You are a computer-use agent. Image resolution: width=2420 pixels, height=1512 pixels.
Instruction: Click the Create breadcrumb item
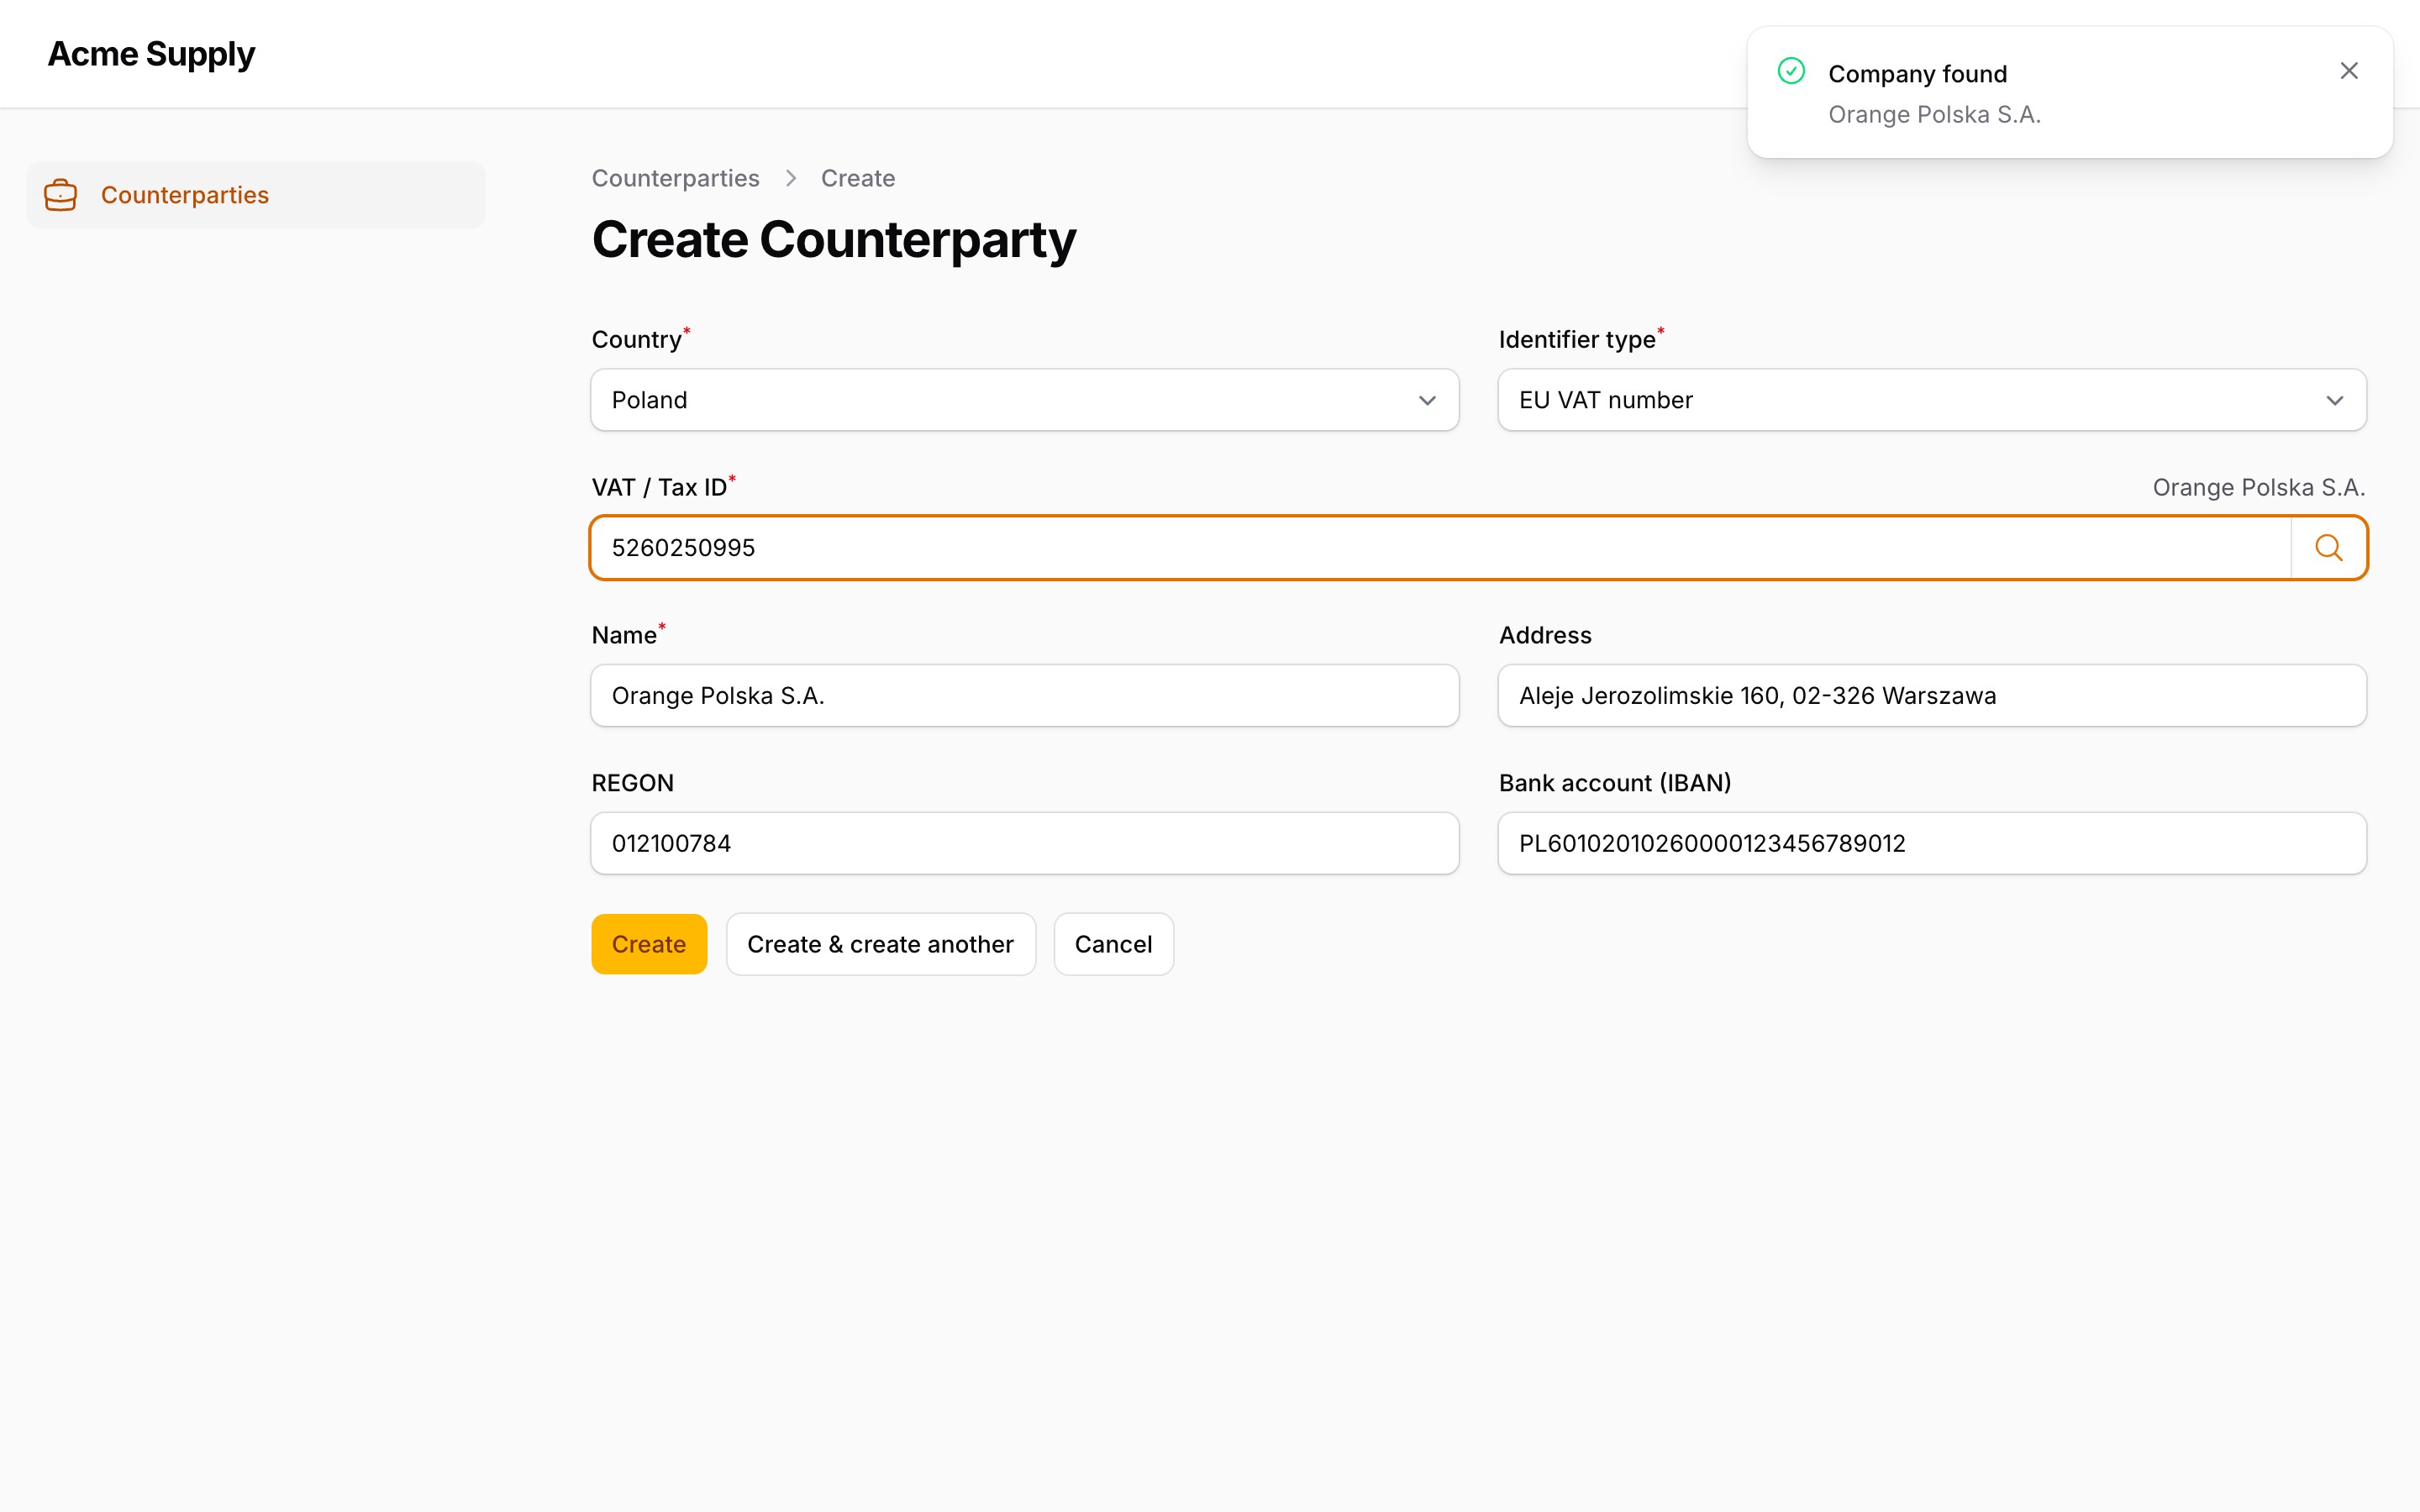point(858,178)
